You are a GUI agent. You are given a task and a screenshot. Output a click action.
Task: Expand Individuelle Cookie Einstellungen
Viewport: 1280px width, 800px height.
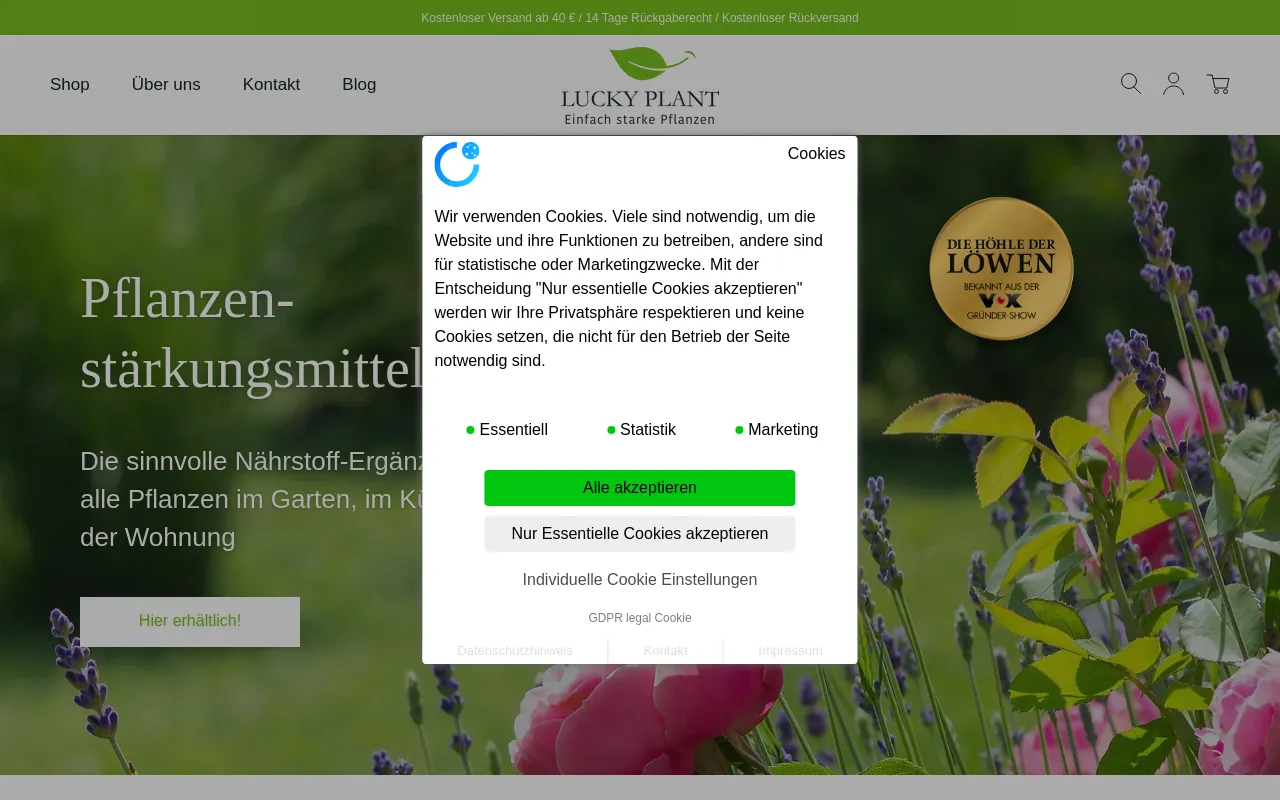(x=639, y=580)
